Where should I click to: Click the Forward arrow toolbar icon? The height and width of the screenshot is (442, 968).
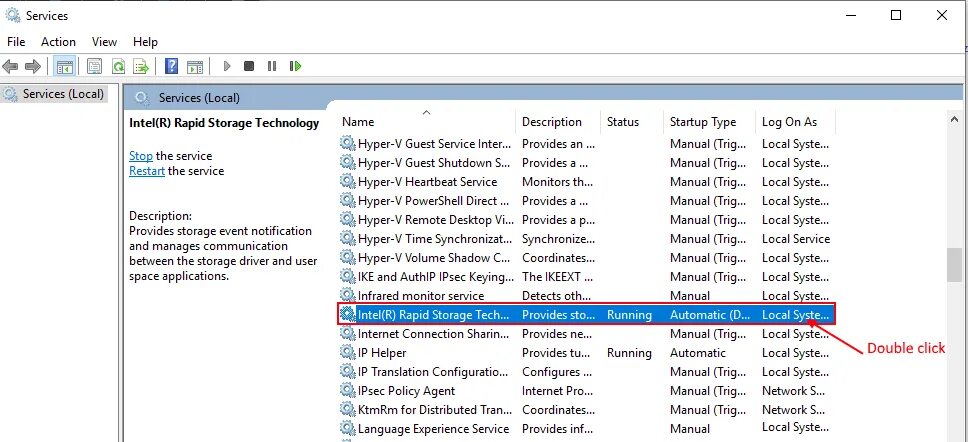[32, 66]
